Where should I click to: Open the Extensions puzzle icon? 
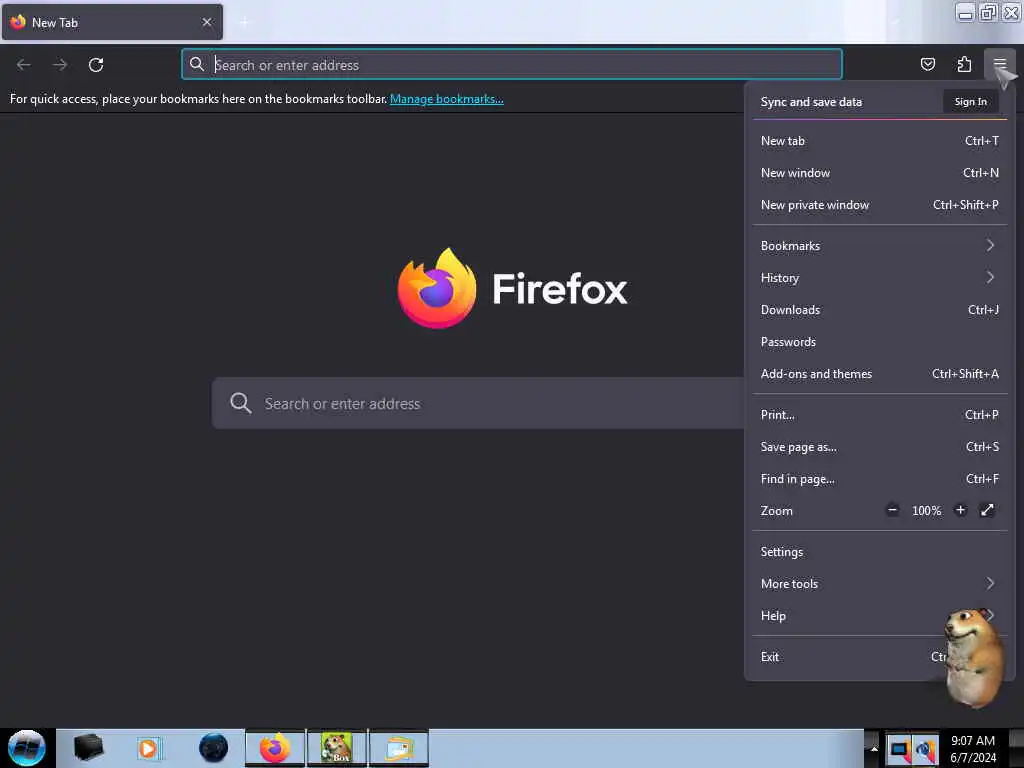[x=964, y=64]
